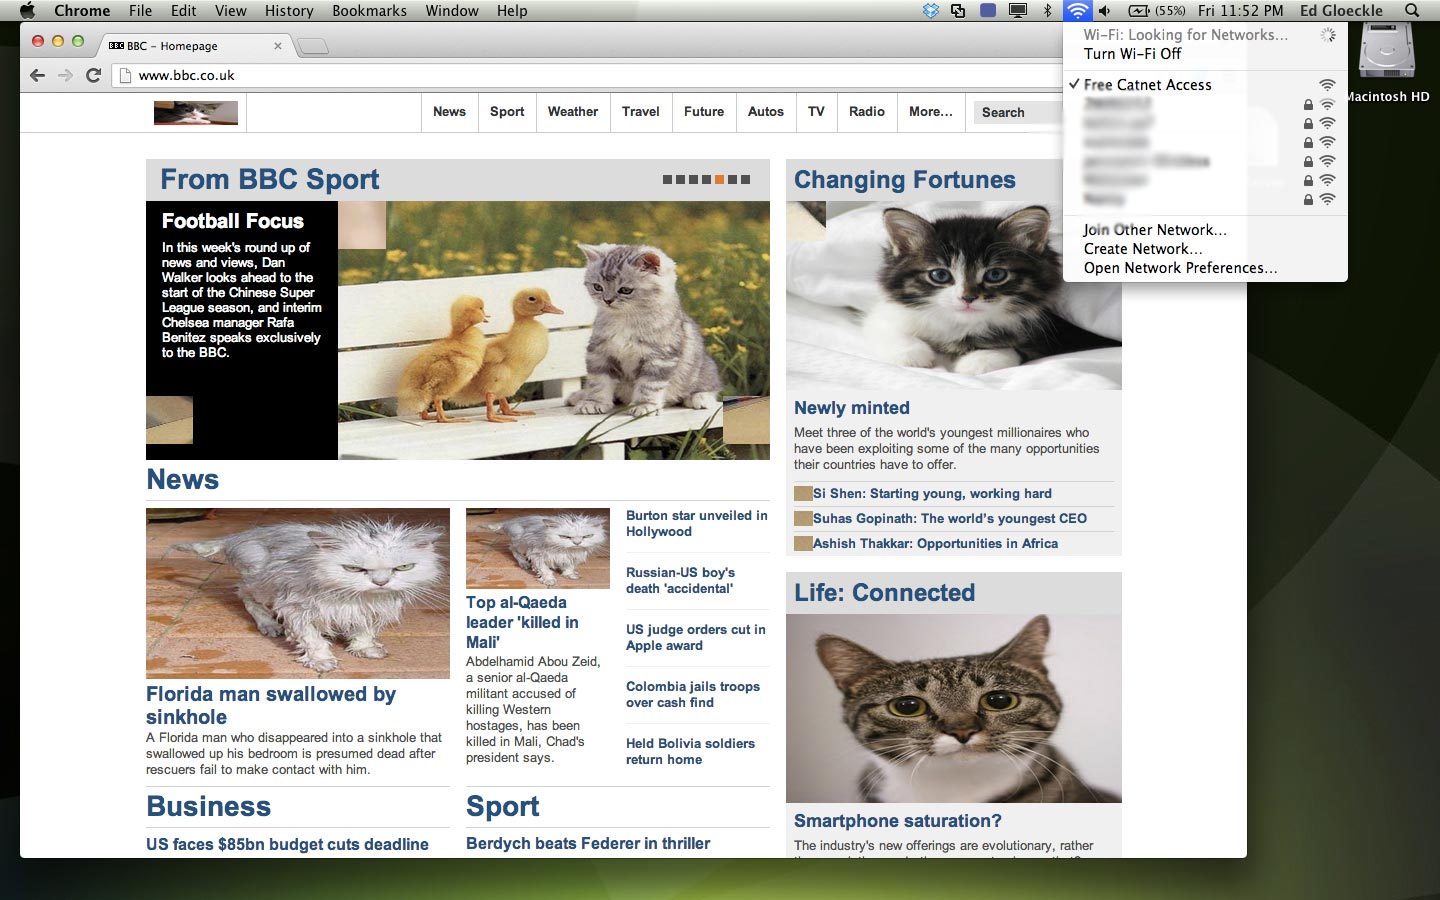Close the Wi-Fi menu via its icon
This screenshot has height=900, width=1440.
pos(1077,11)
